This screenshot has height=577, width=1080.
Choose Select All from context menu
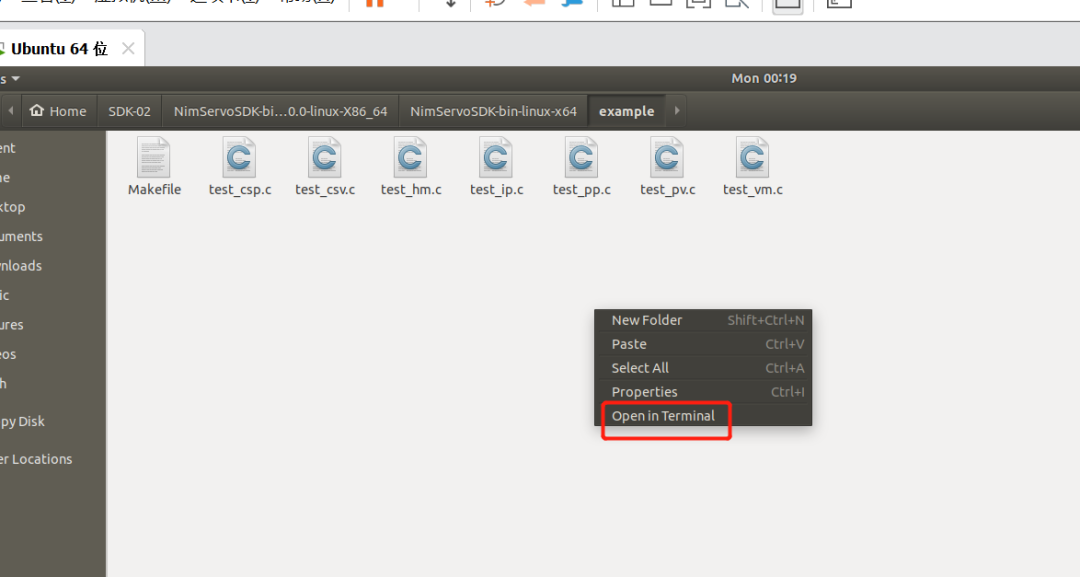[703, 368]
